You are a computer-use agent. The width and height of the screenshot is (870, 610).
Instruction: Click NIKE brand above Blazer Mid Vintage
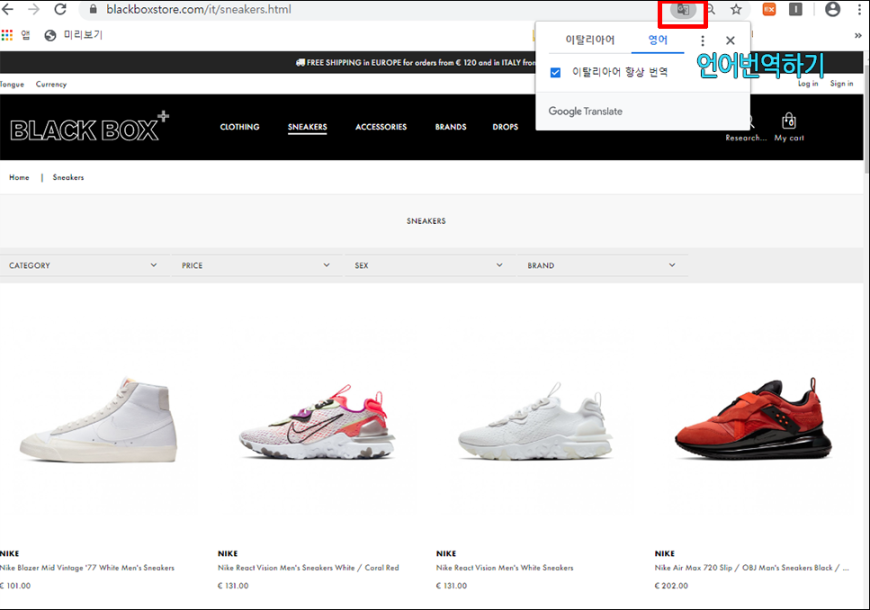point(9,553)
